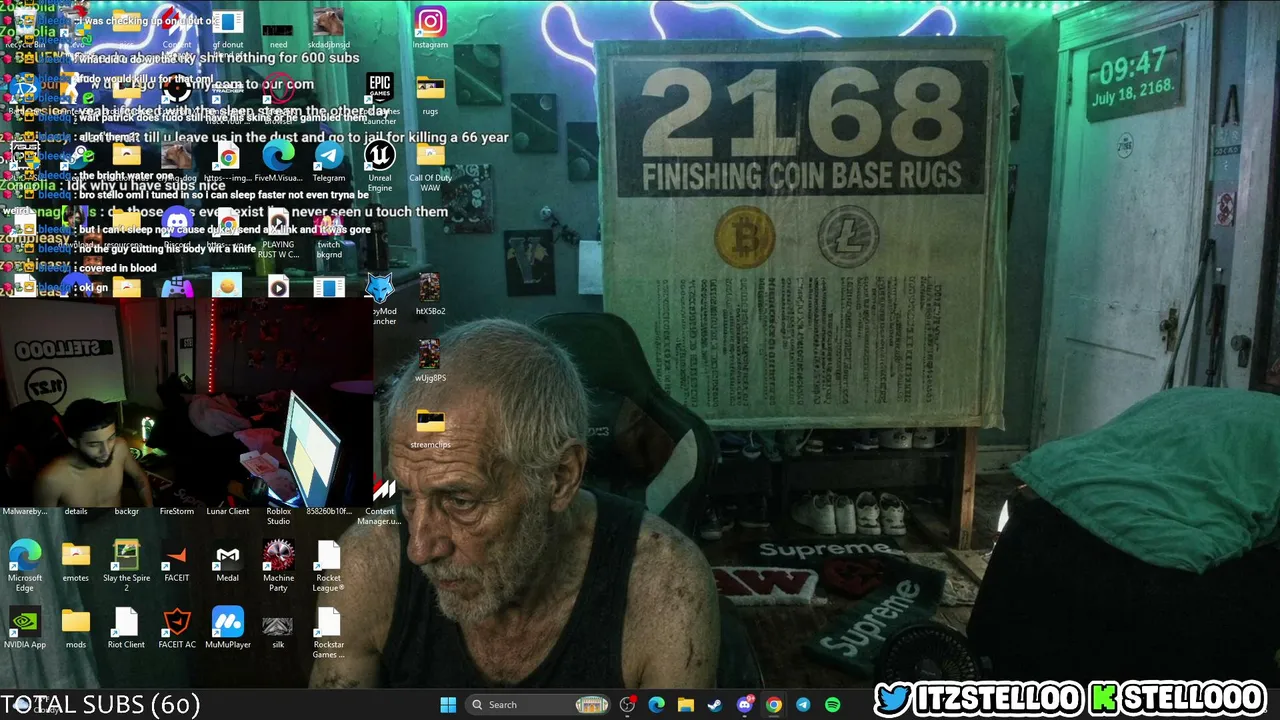Open the Rocket League shortcut

pos(329,566)
